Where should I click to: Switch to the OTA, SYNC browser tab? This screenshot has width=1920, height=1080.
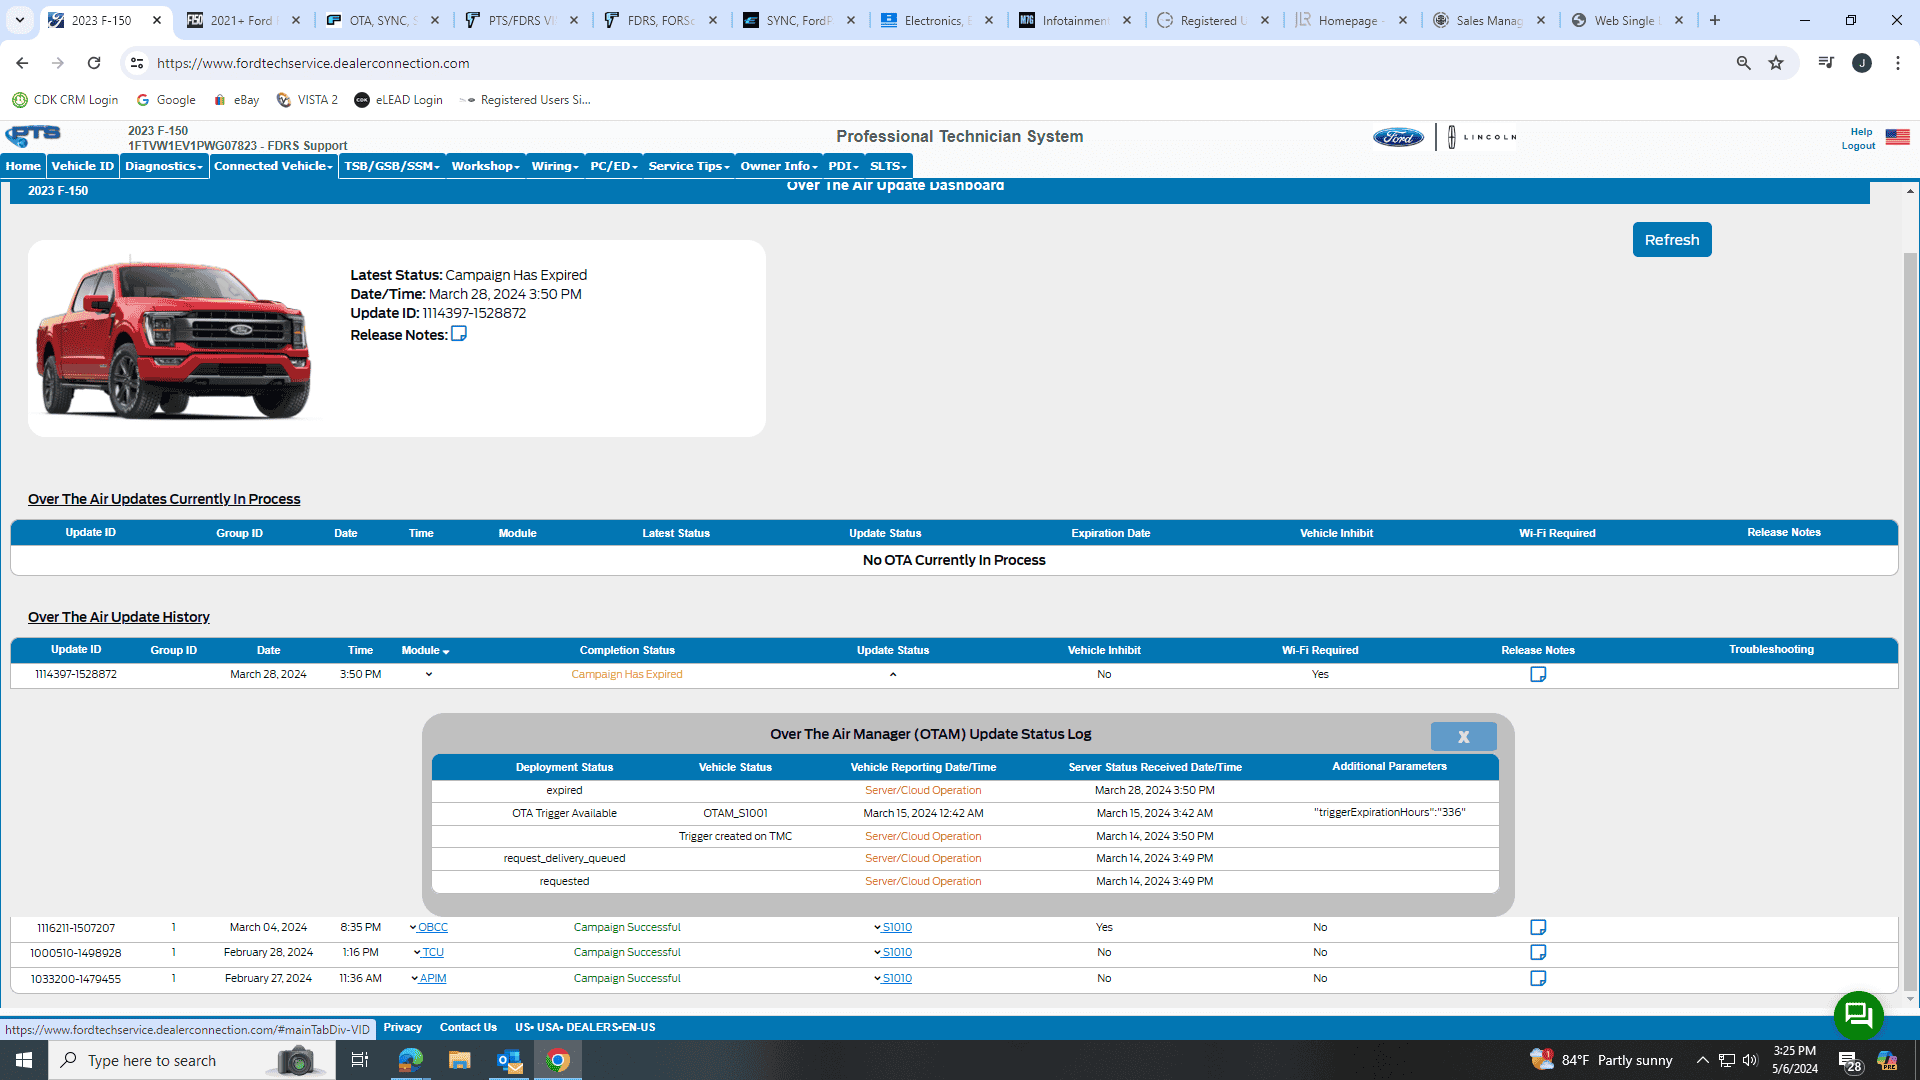[x=383, y=20]
